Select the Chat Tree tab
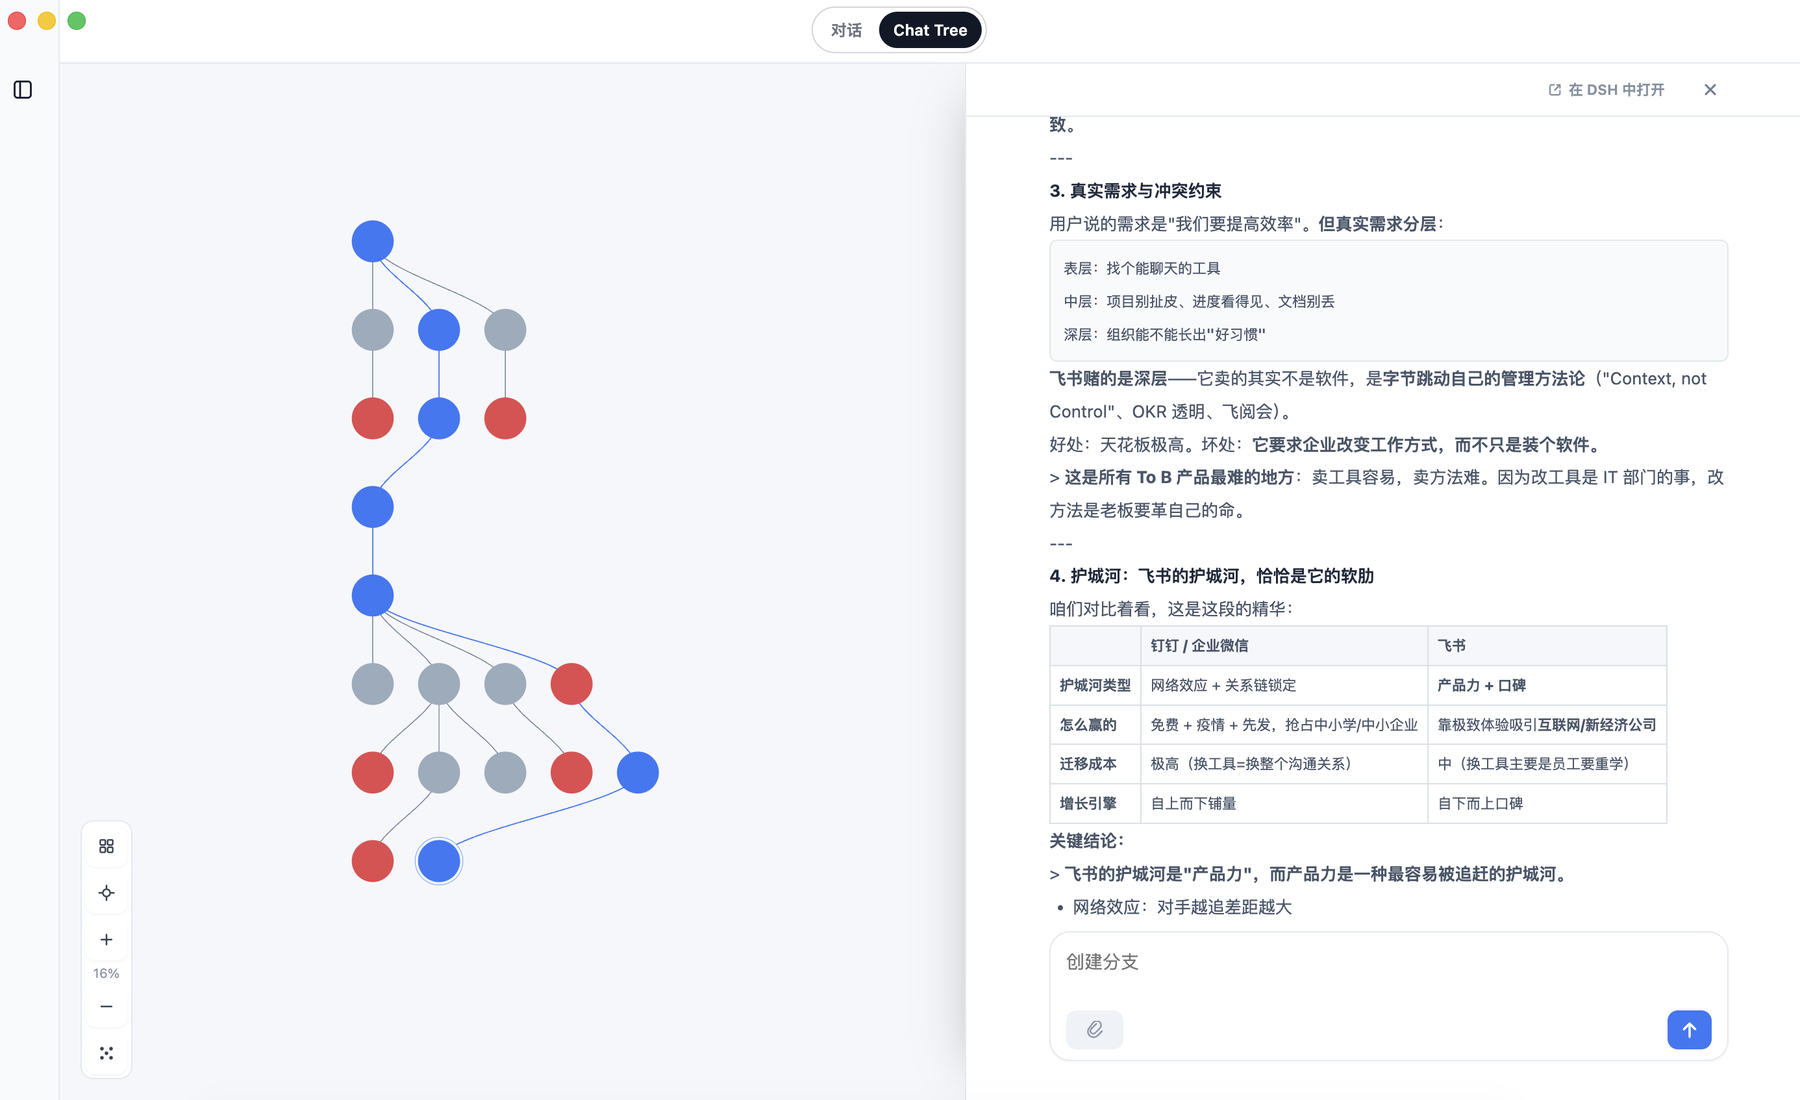The height and width of the screenshot is (1100, 1800). pos(930,30)
